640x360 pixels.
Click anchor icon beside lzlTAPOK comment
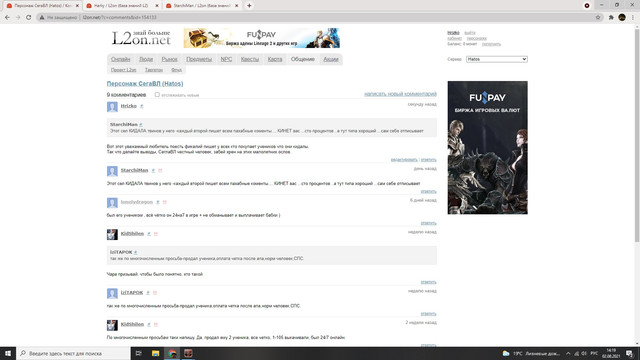(148, 293)
